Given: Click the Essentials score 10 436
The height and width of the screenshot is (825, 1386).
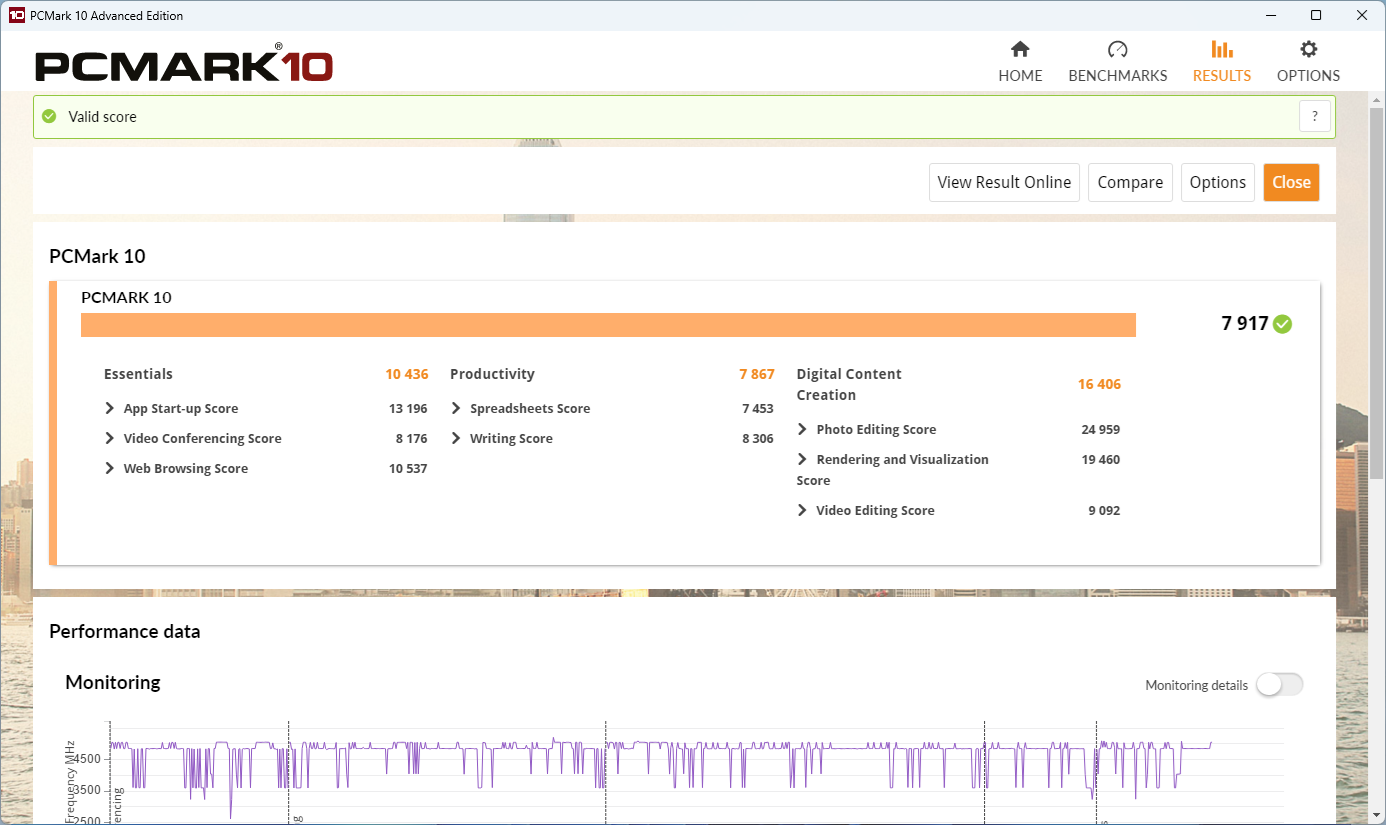Looking at the screenshot, I should coord(407,374).
